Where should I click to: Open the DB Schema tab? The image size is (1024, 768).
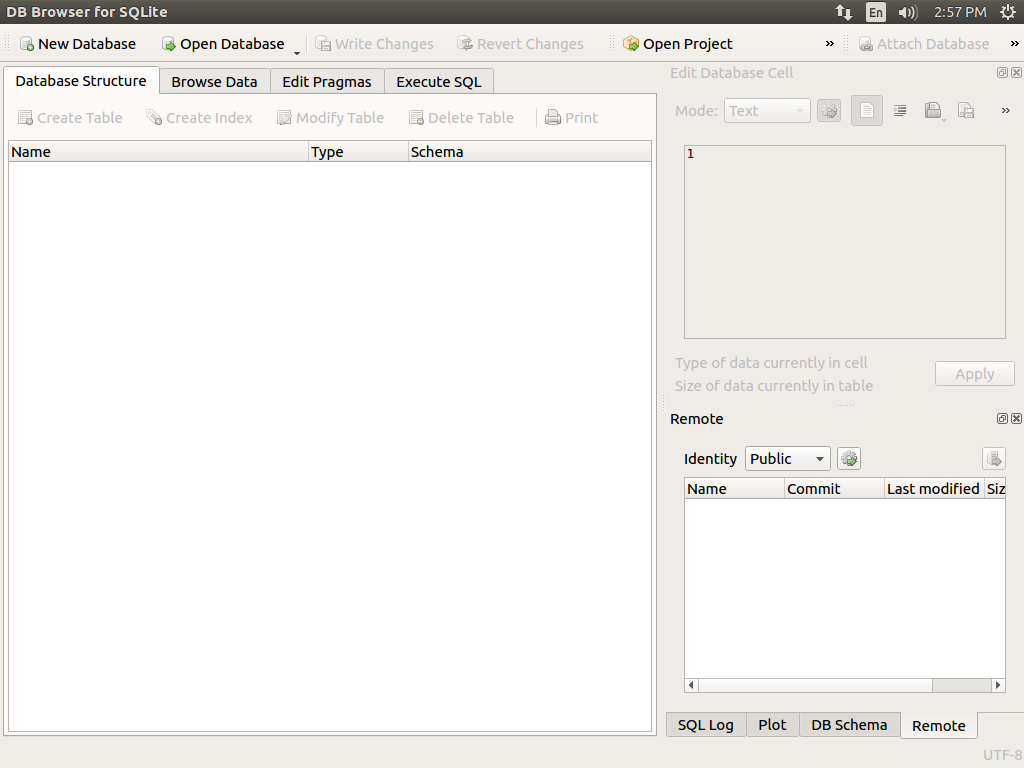click(849, 725)
